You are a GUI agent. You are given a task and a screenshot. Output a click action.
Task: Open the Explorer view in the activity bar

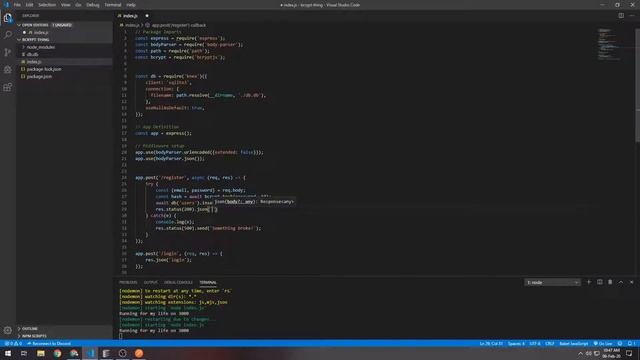[x=8, y=18]
